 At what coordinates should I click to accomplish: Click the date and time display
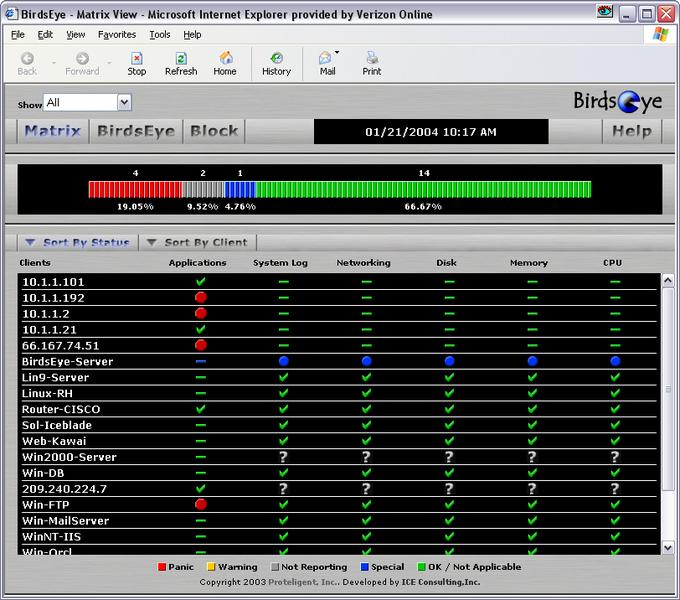point(431,131)
